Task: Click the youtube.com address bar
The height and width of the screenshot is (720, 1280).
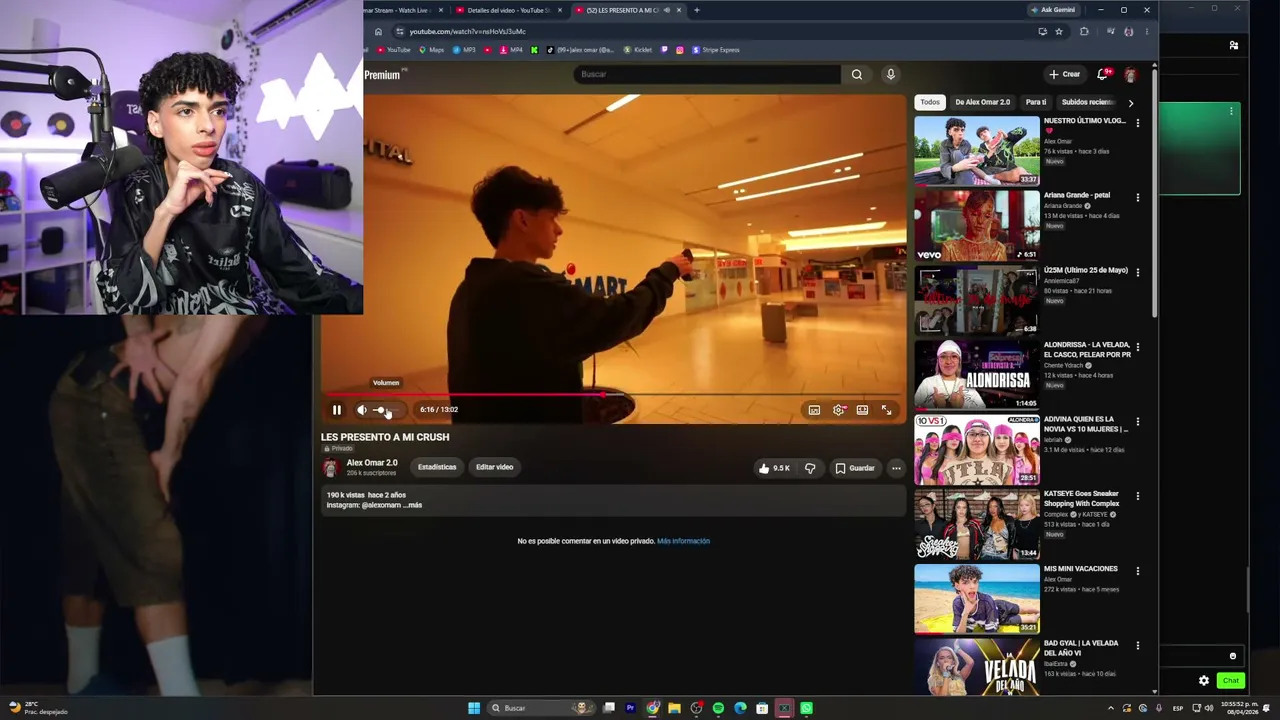Action: coord(715,31)
